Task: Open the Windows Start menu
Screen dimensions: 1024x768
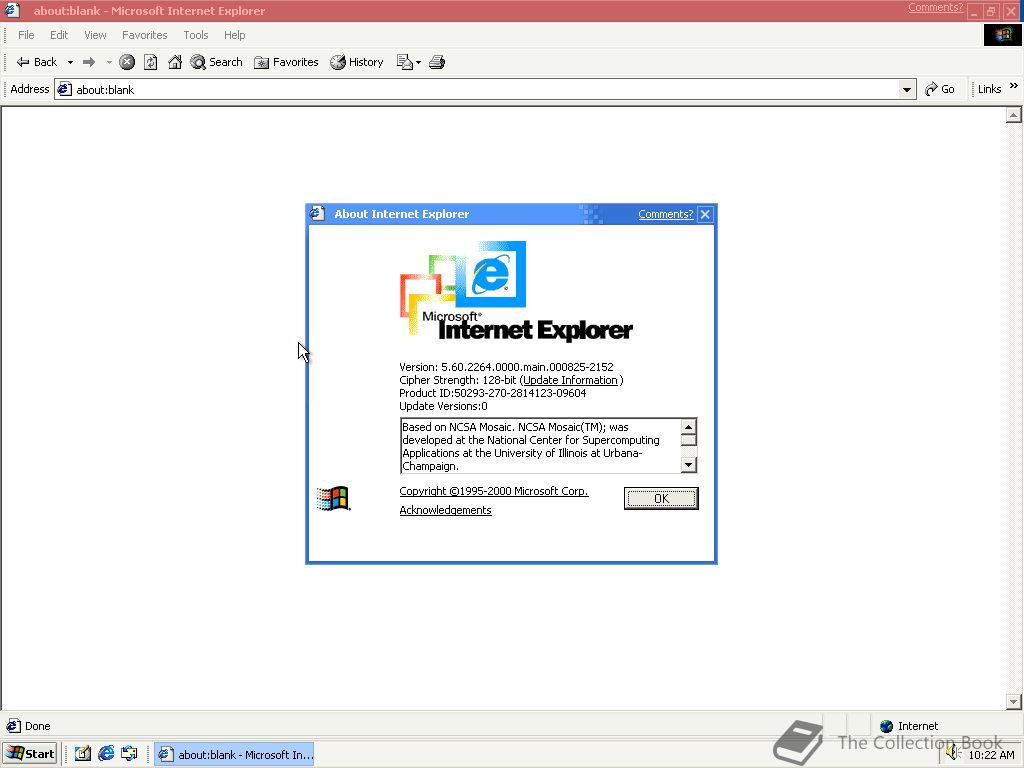Action: [30, 754]
